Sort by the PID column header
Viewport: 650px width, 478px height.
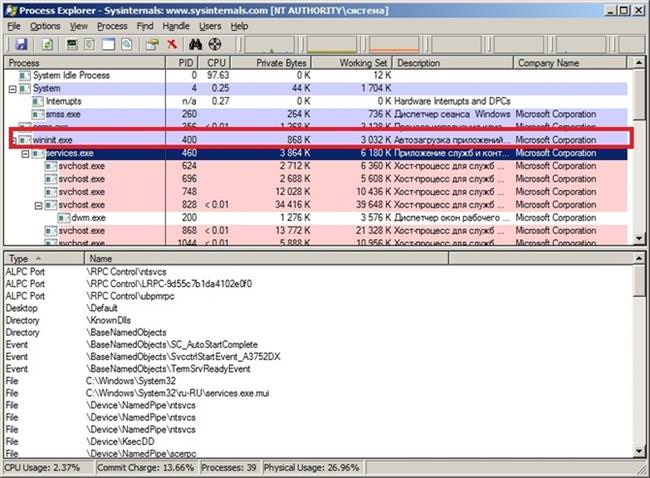[182, 63]
